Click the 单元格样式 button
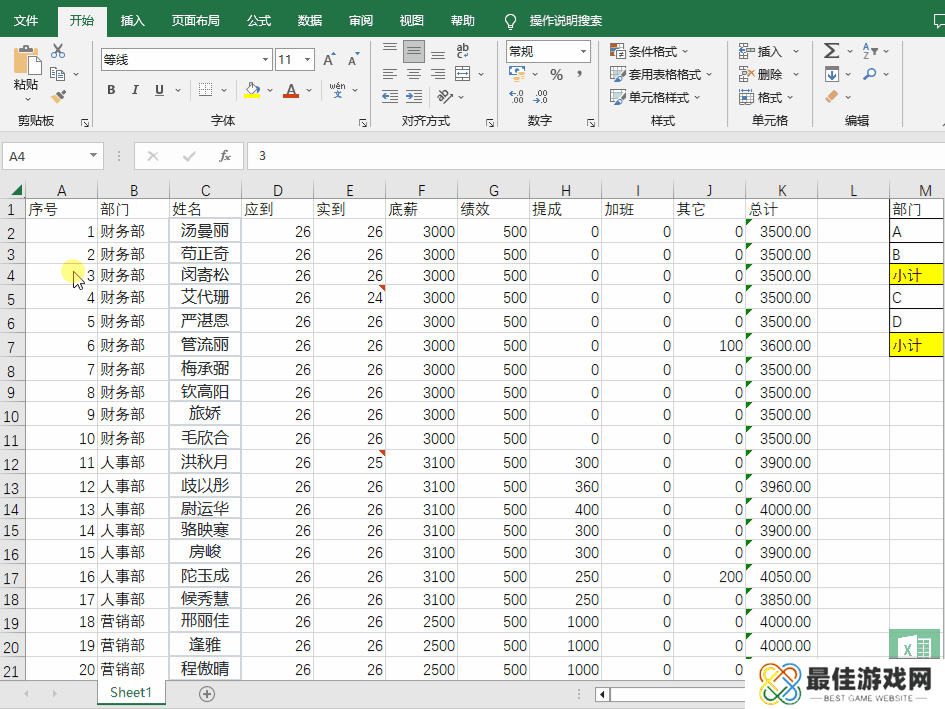 tap(656, 97)
